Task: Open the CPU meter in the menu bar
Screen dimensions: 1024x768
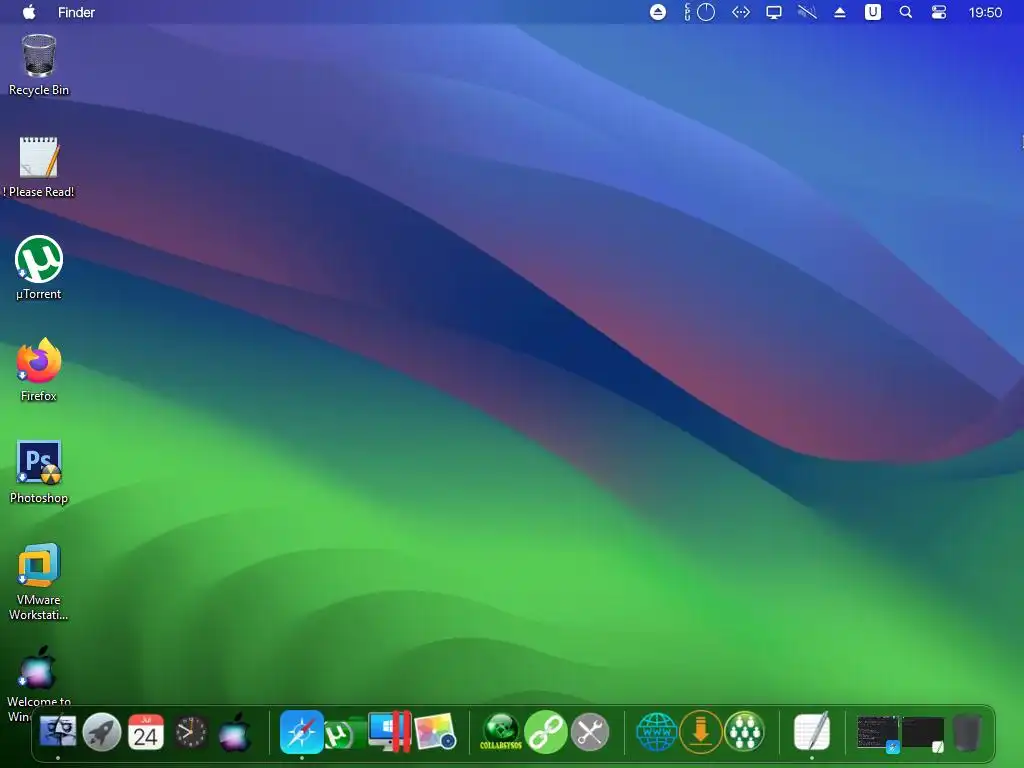Action: pos(700,12)
